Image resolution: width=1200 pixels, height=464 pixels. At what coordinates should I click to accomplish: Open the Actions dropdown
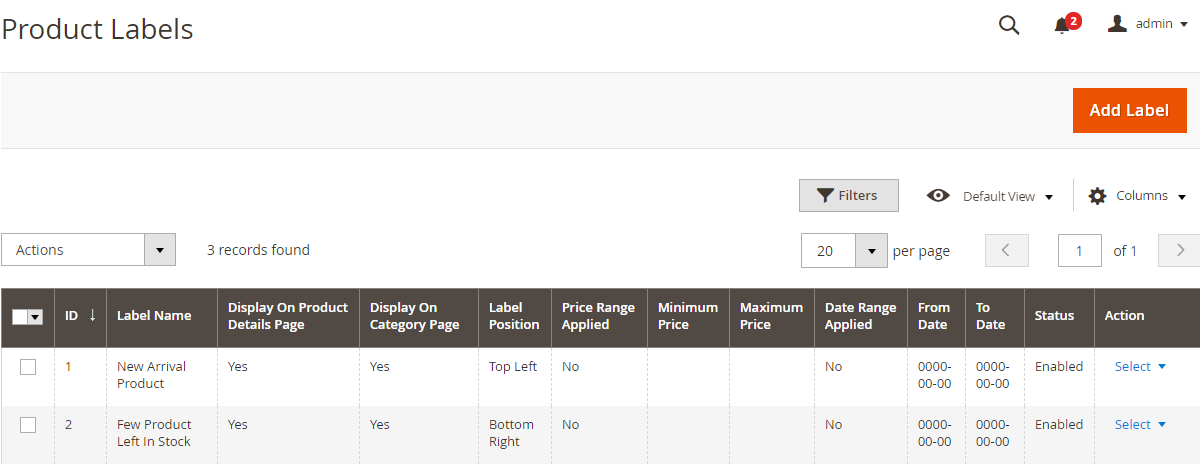(x=88, y=250)
